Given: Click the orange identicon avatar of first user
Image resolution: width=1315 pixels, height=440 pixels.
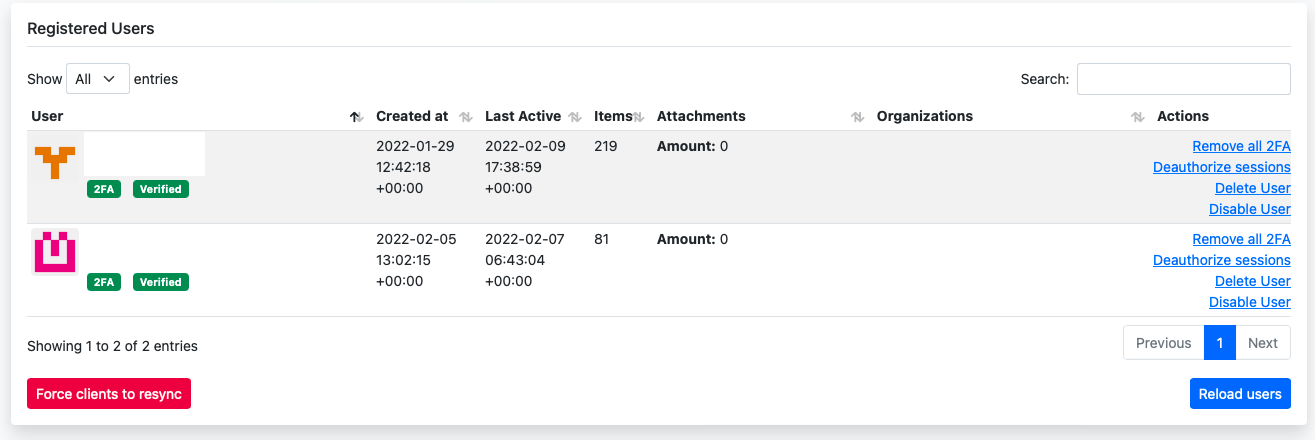Looking at the screenshot, I should (55, 160).
